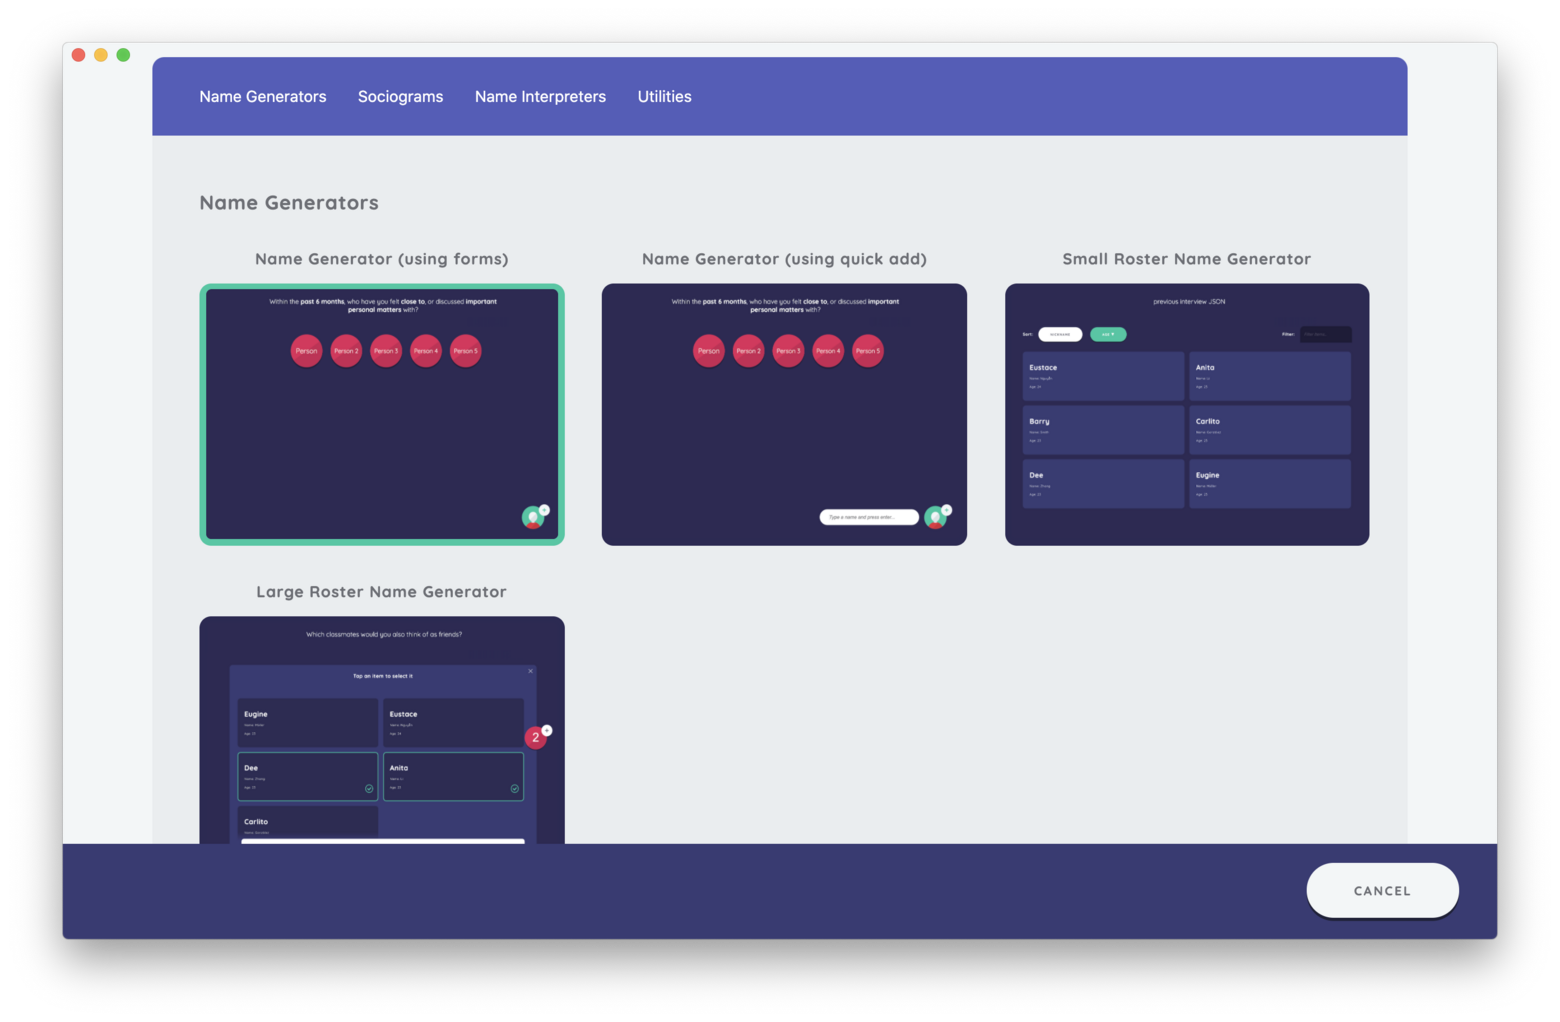The height and width of the screenshot is (1022, 1560).
Task: Click add-person icon in forms Name Generator preview
Action: tap(534, 517)
